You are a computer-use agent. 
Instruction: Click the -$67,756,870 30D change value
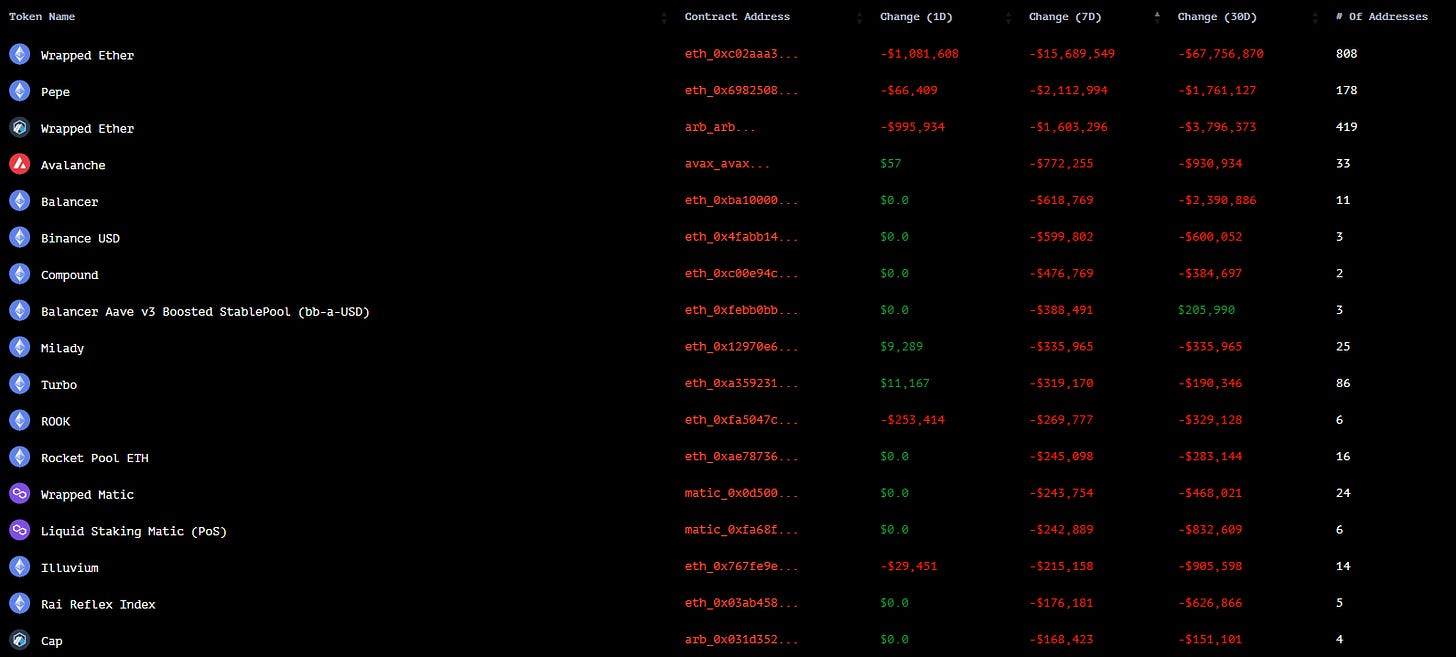tap(1221, 54)
